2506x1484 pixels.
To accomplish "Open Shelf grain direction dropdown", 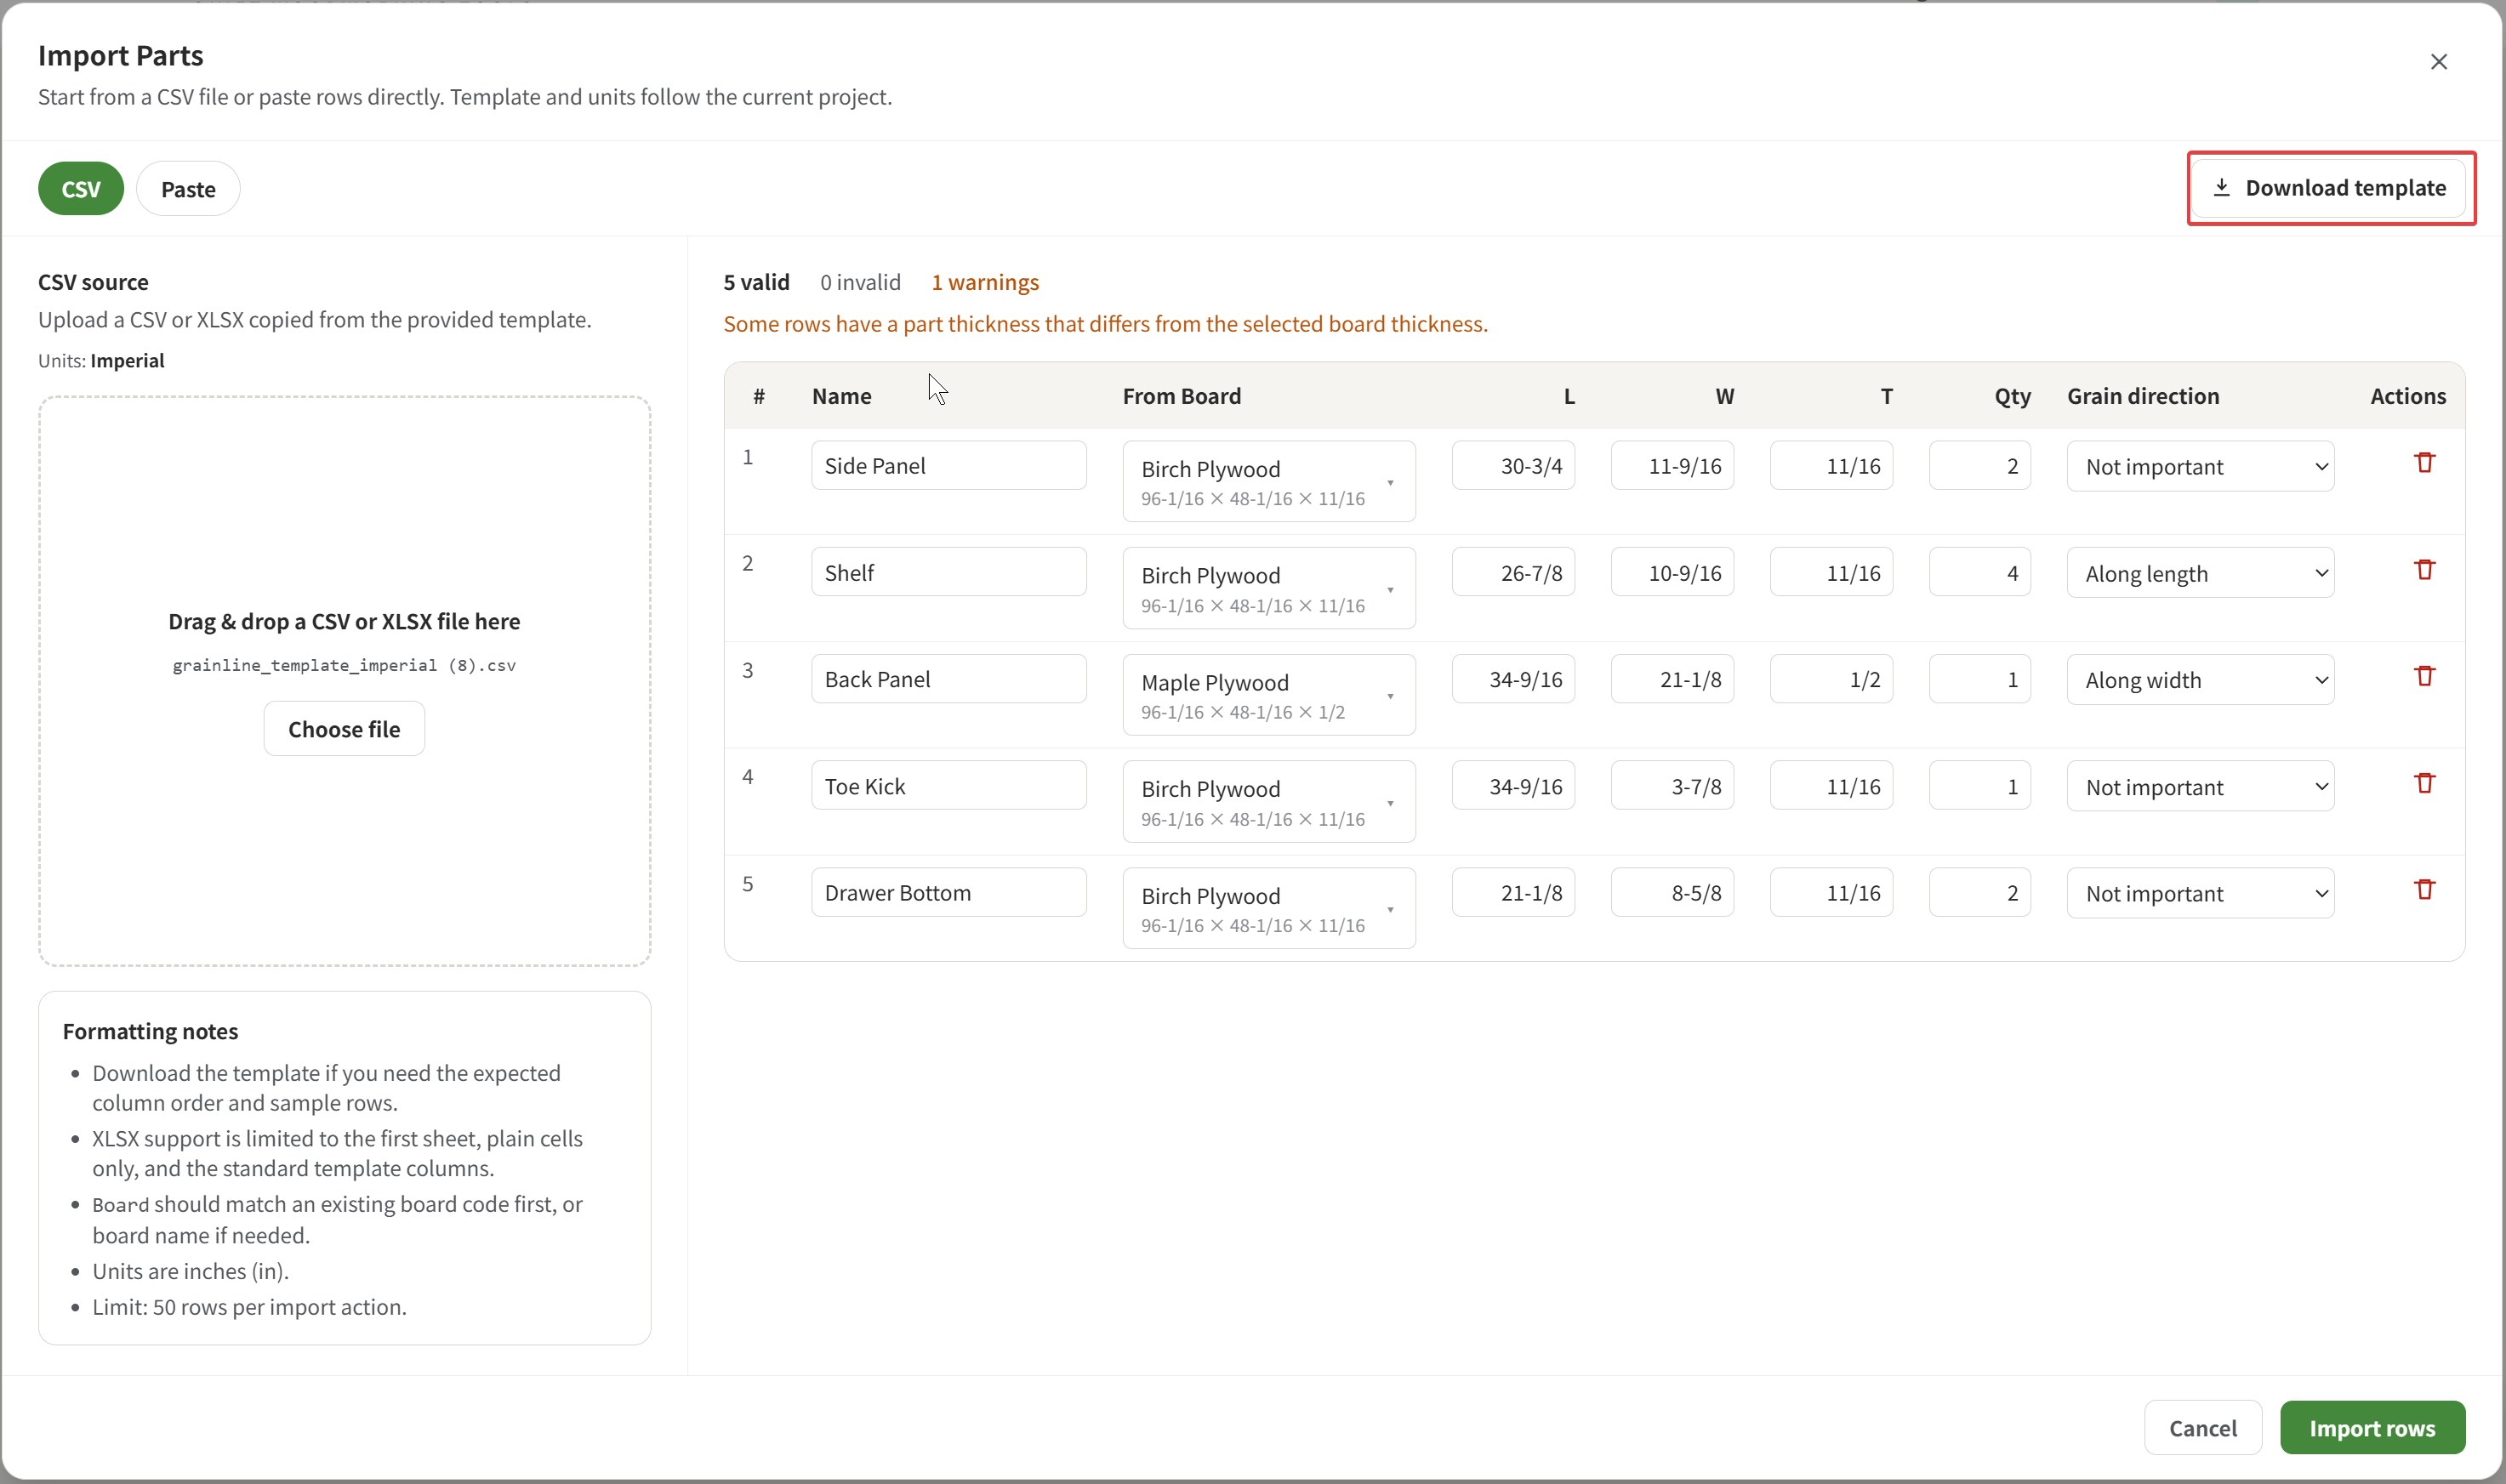I will (2199, 574).
